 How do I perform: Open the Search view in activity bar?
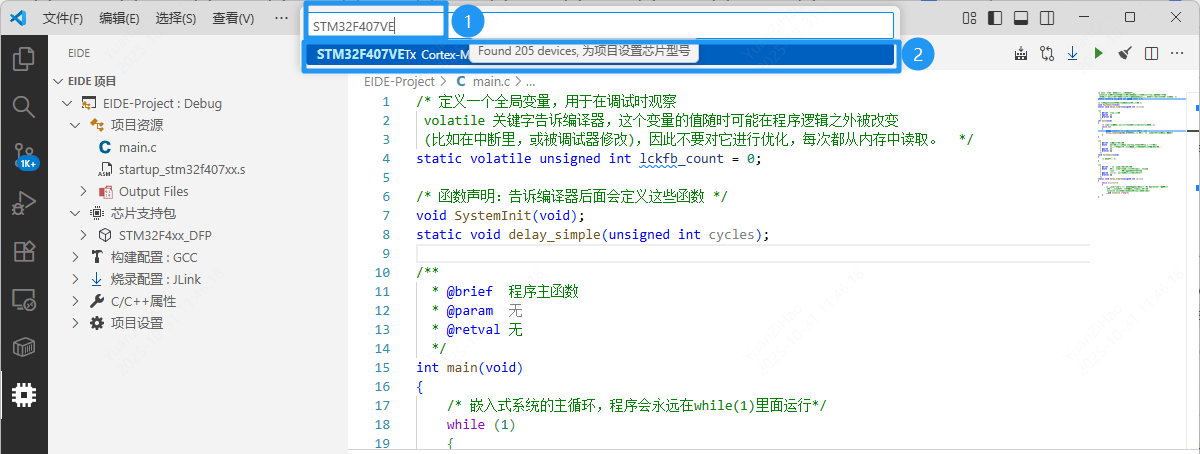point(23,106)
